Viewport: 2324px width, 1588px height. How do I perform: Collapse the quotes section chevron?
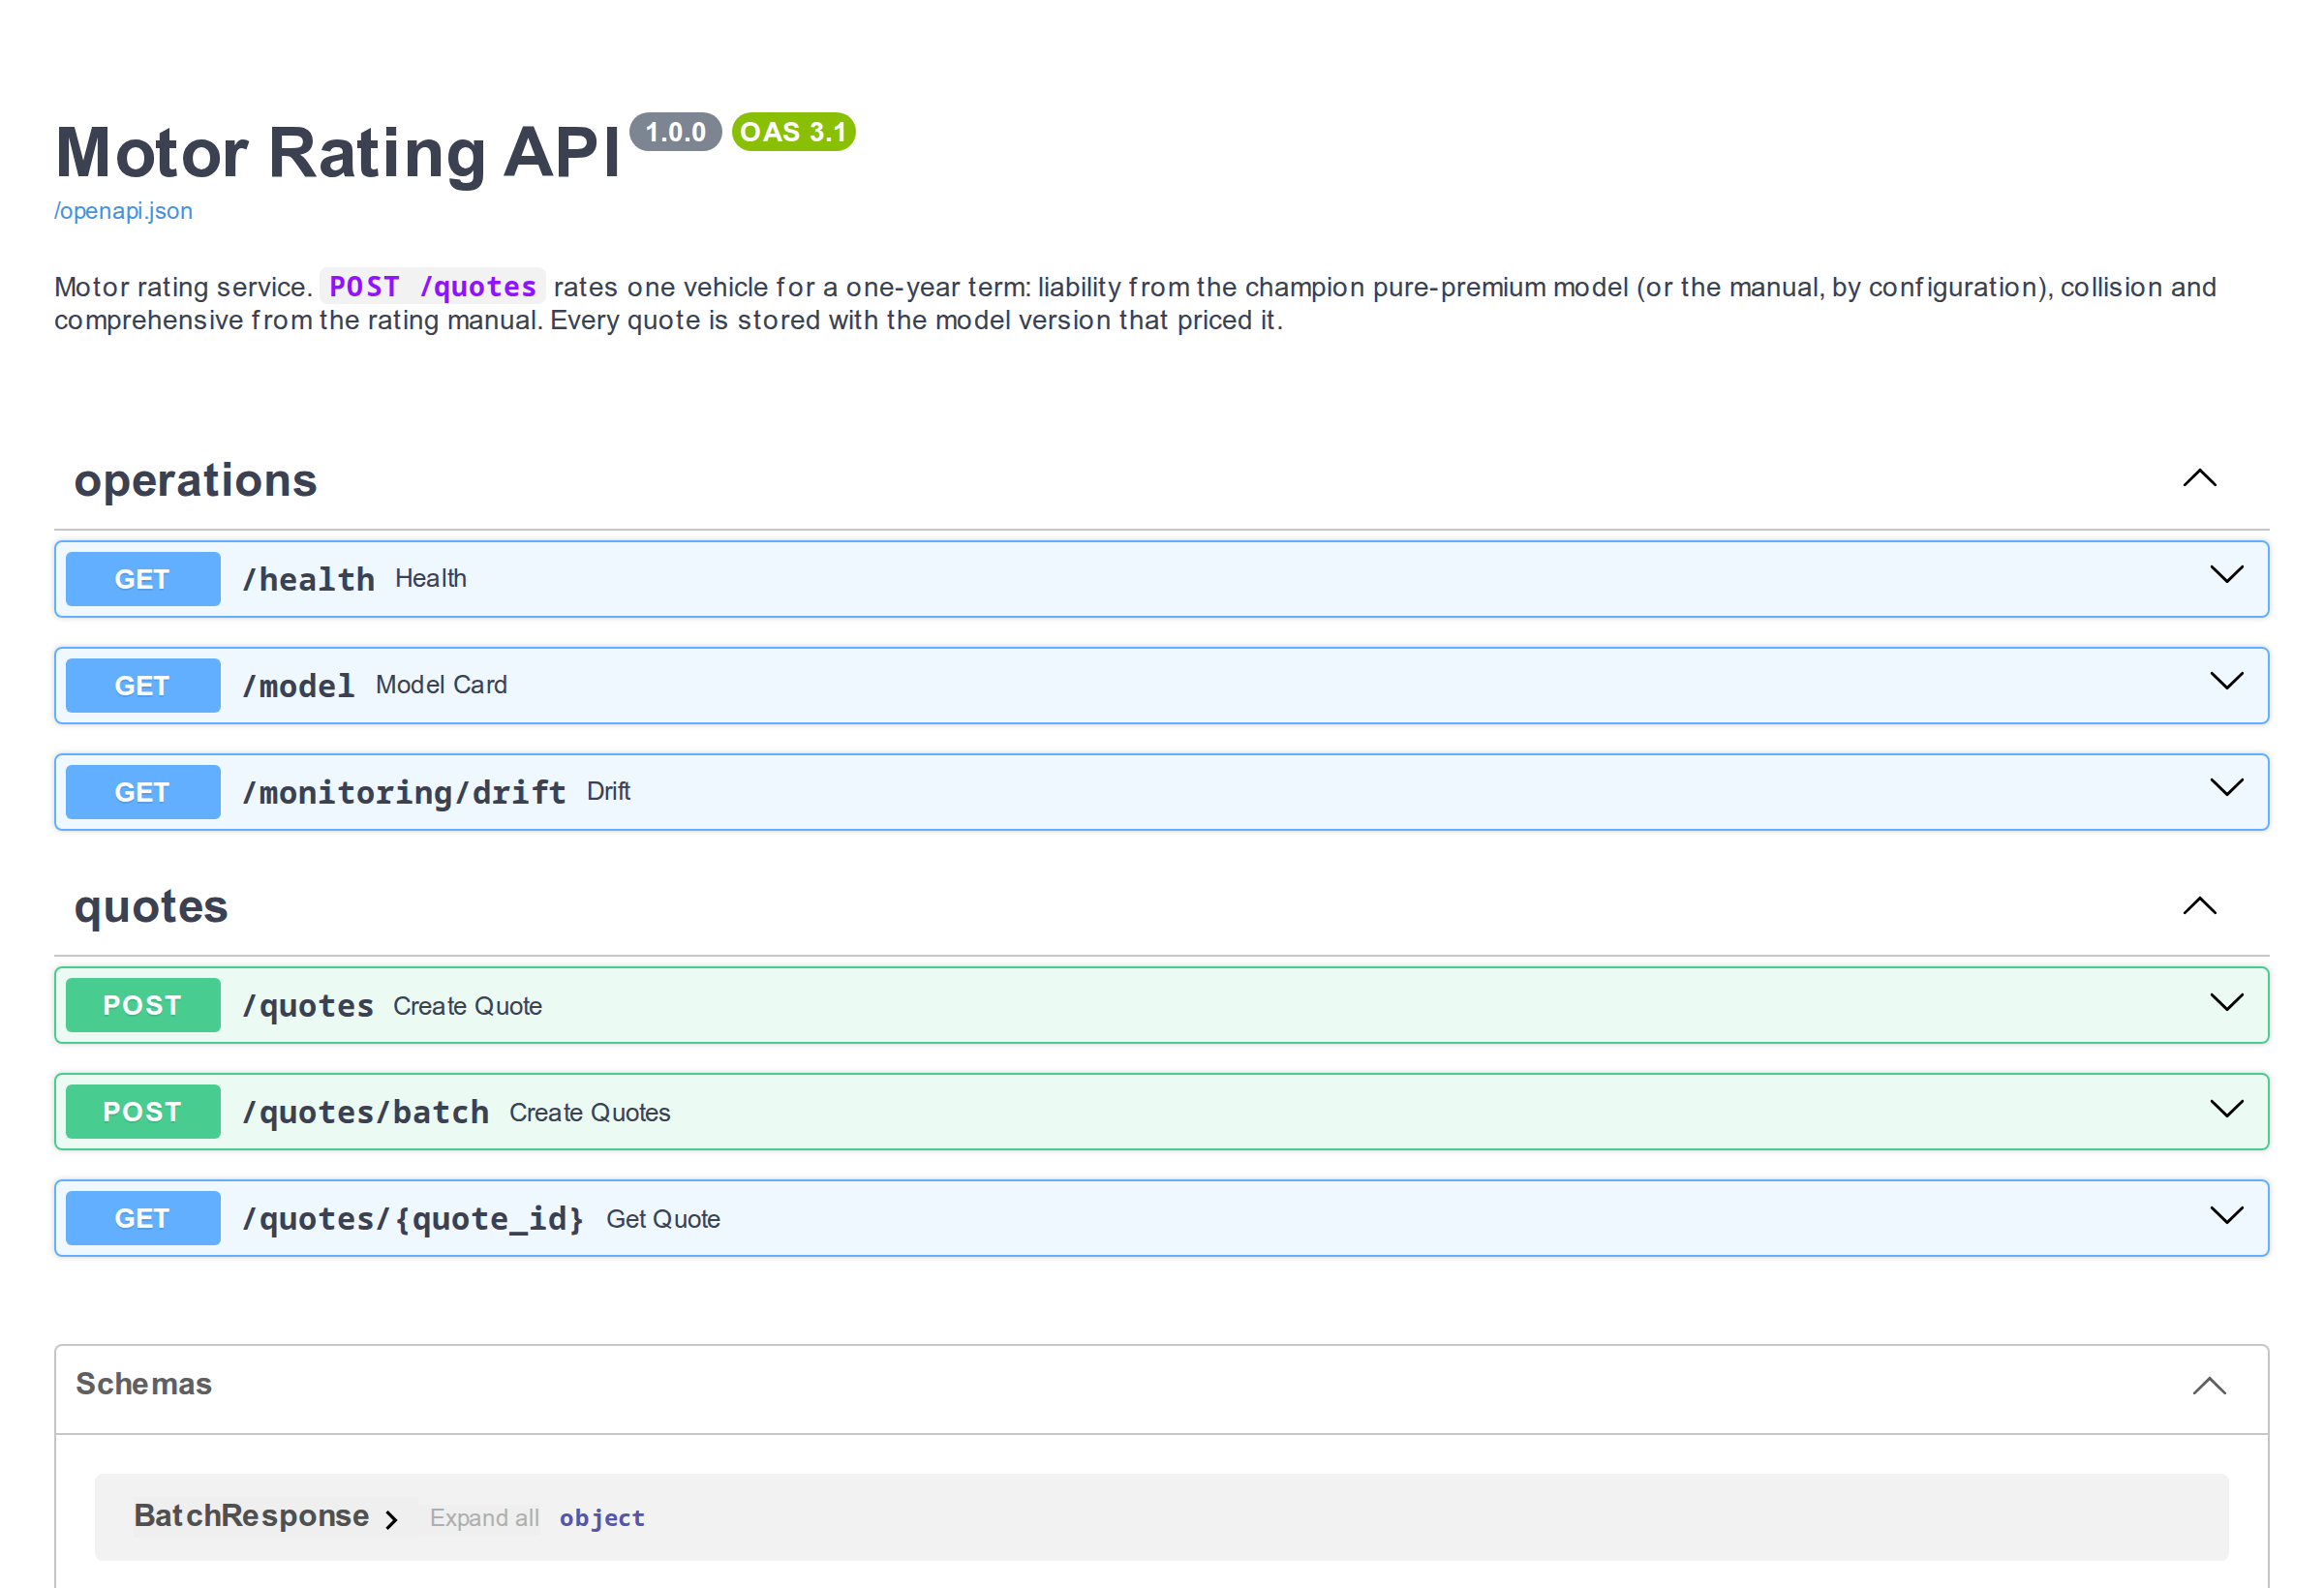coord(2199,906)
